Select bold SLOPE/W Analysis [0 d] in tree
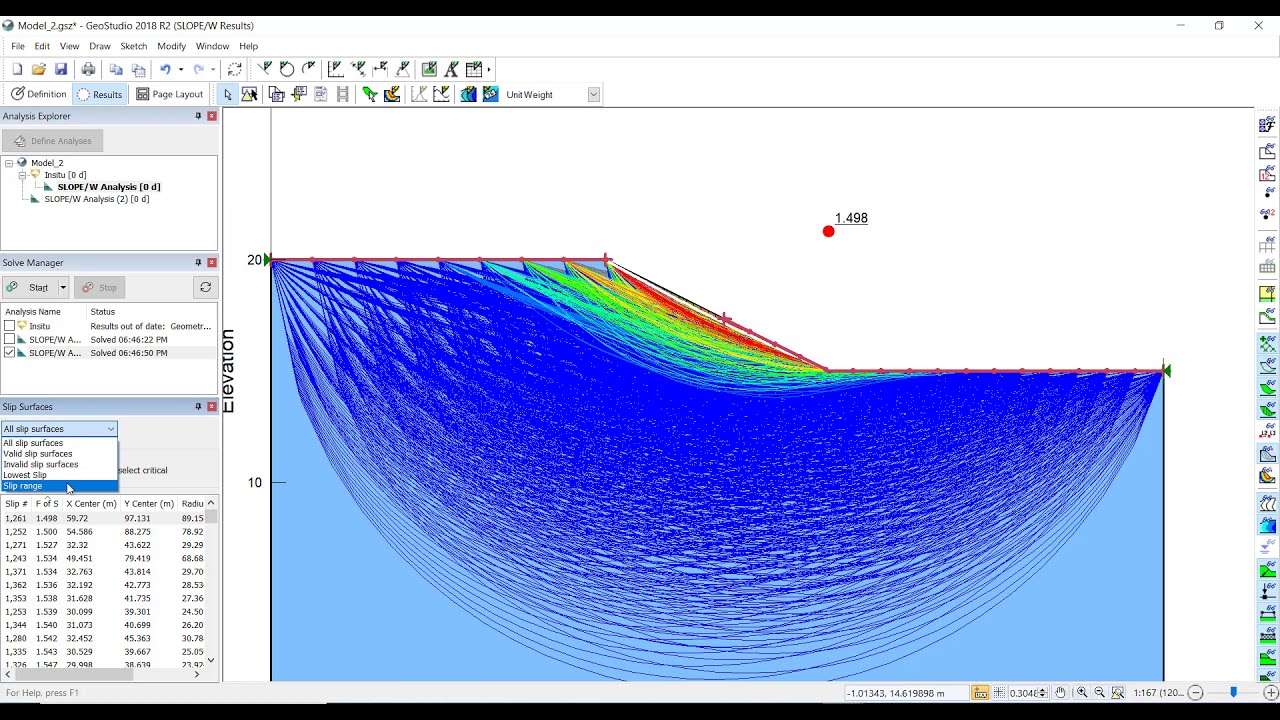1280x720 pixels. (x=109, y=187)
